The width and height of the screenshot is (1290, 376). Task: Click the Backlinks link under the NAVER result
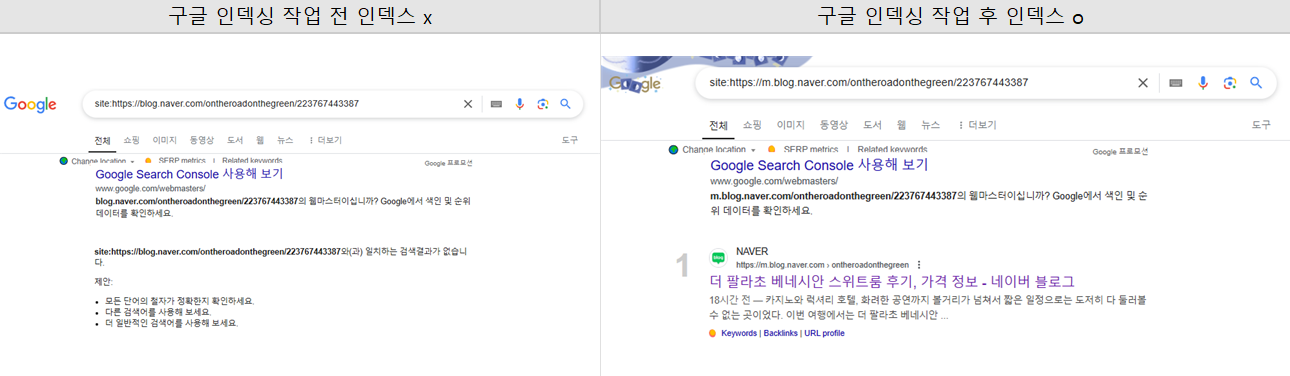coord(780,333)
